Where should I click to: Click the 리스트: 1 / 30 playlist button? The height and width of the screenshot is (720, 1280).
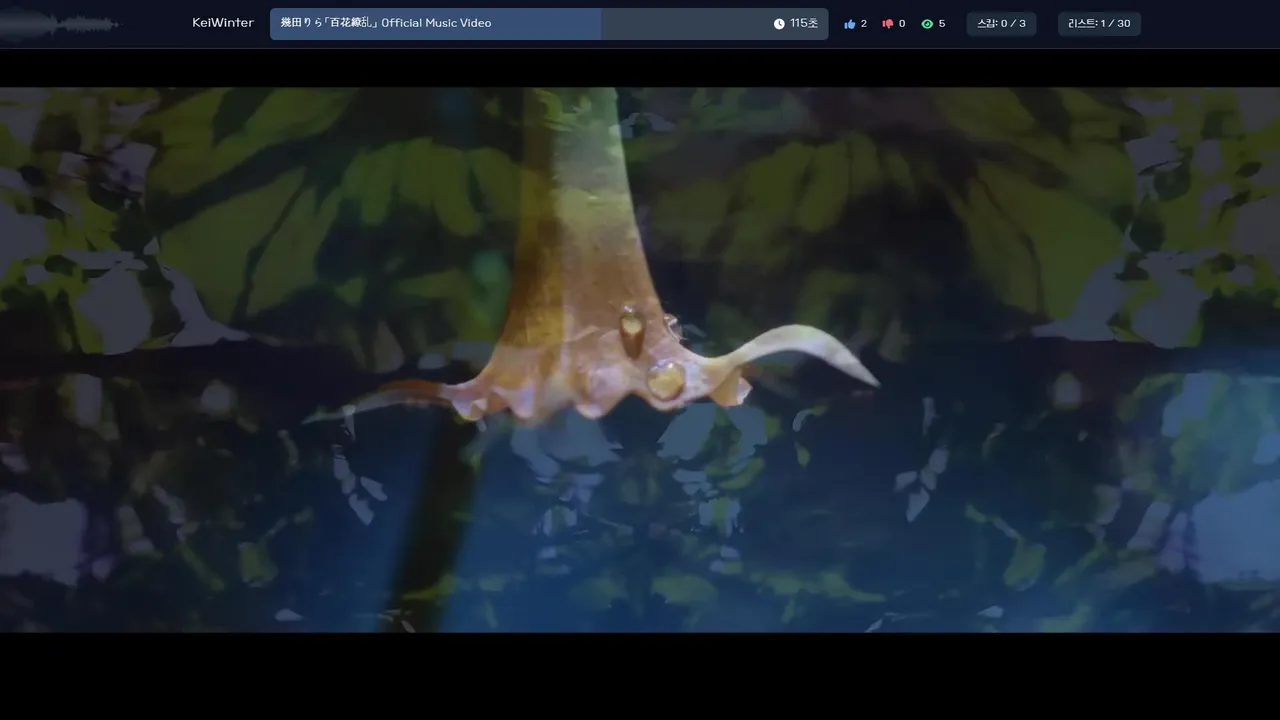coord(1099,24)
